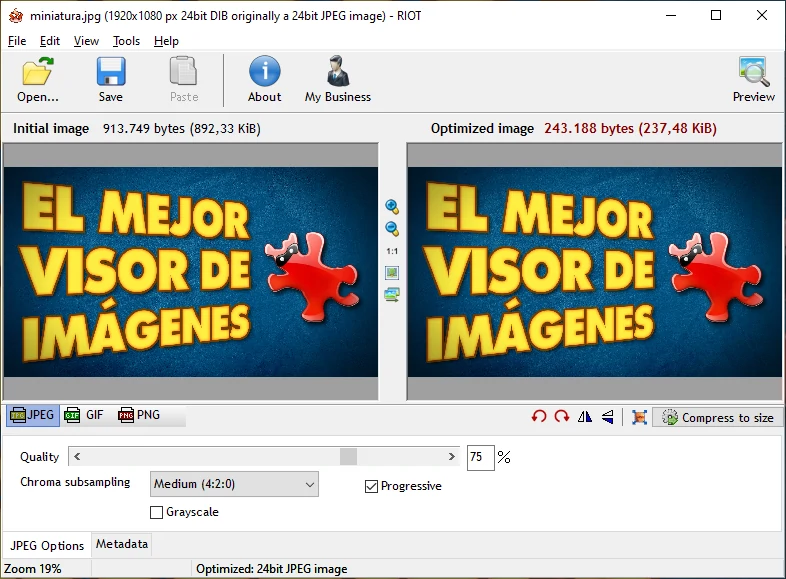
Task: Click the Open toolbar icon
Action: click(x=38, y=80)
